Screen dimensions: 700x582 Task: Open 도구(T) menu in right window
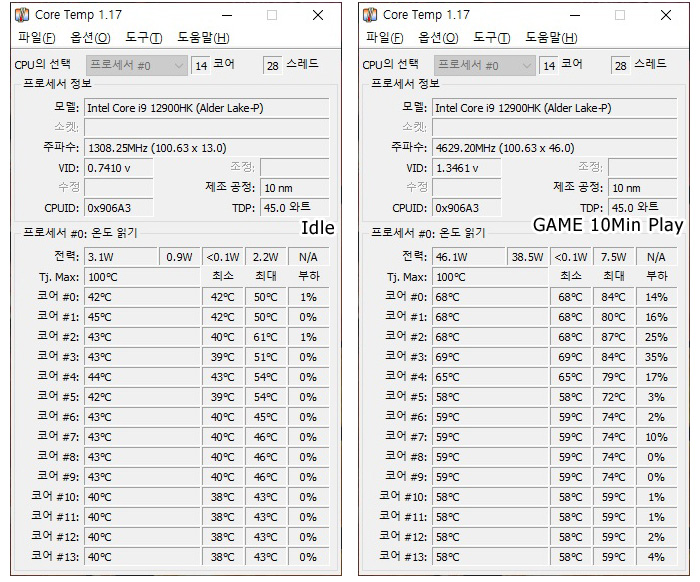click(492, 37)
